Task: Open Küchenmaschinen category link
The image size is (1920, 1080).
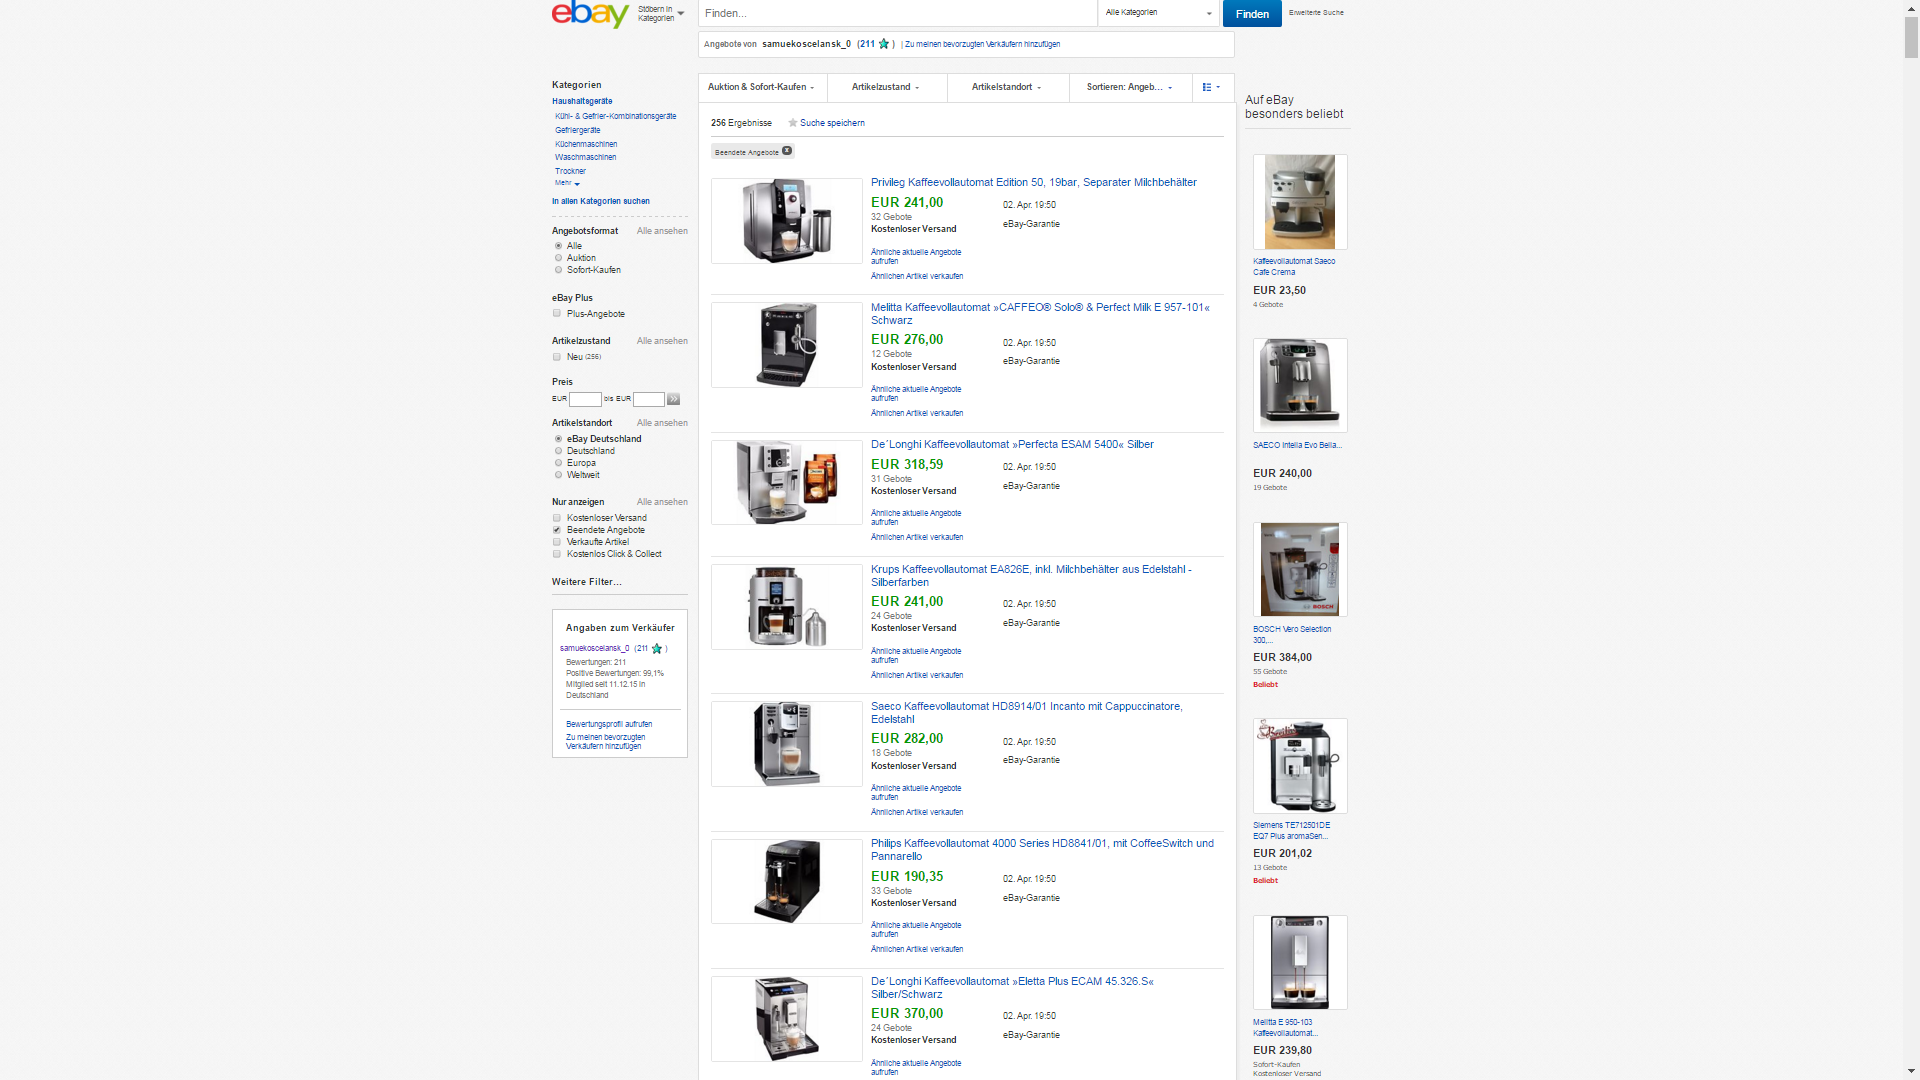Action: point(586,144)
